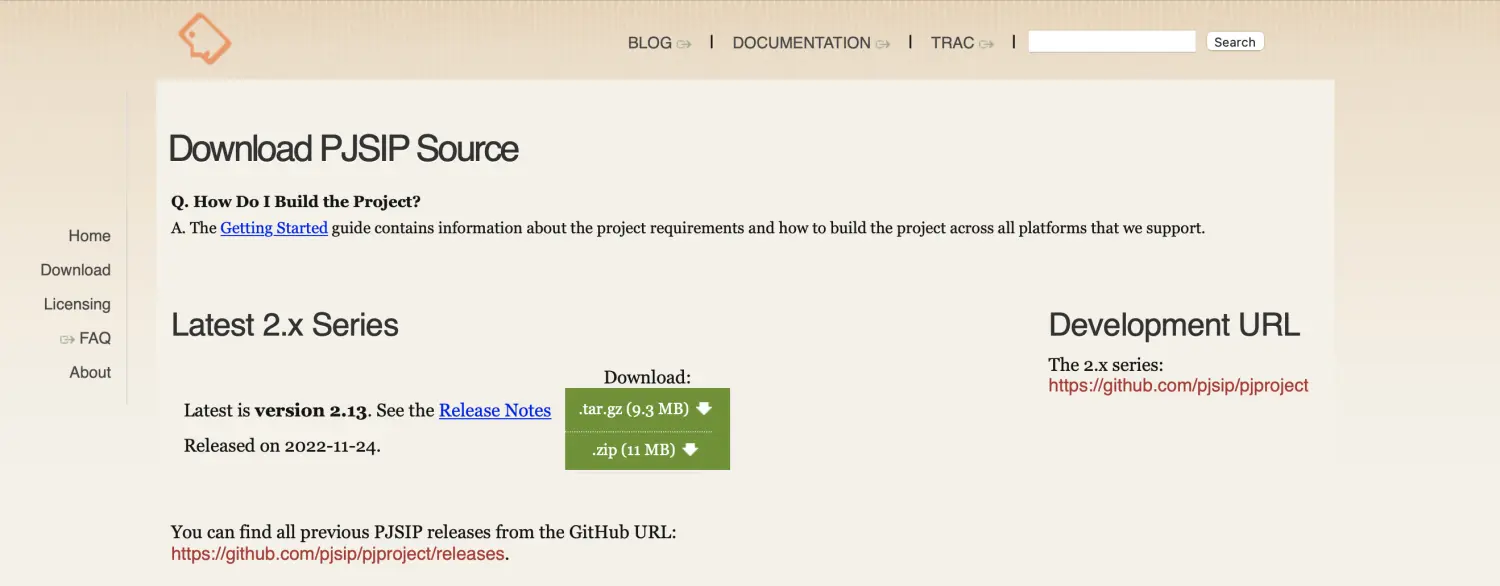Click the external-link arrow icon beside TRAC

pyautogui.click(x=987, y=44)
